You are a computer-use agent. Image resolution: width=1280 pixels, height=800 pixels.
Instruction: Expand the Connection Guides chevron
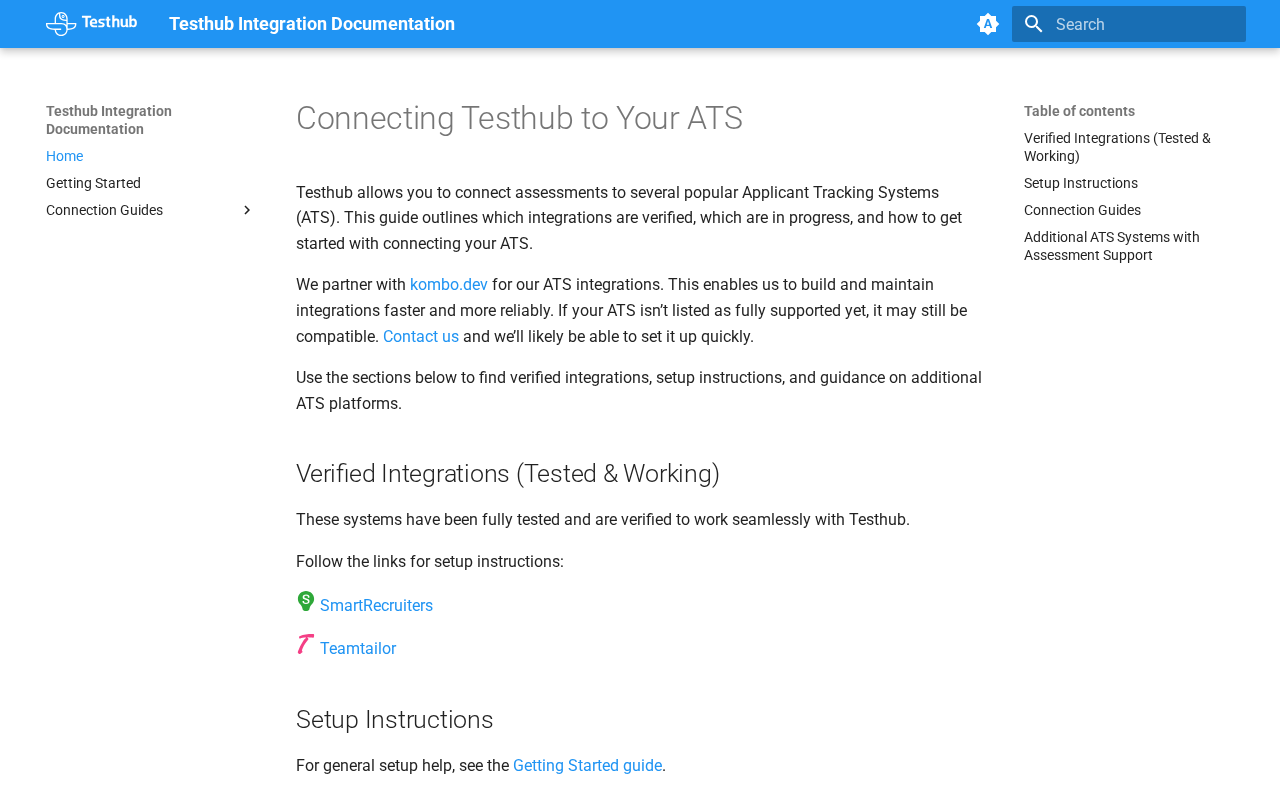[x=247, y=210]
